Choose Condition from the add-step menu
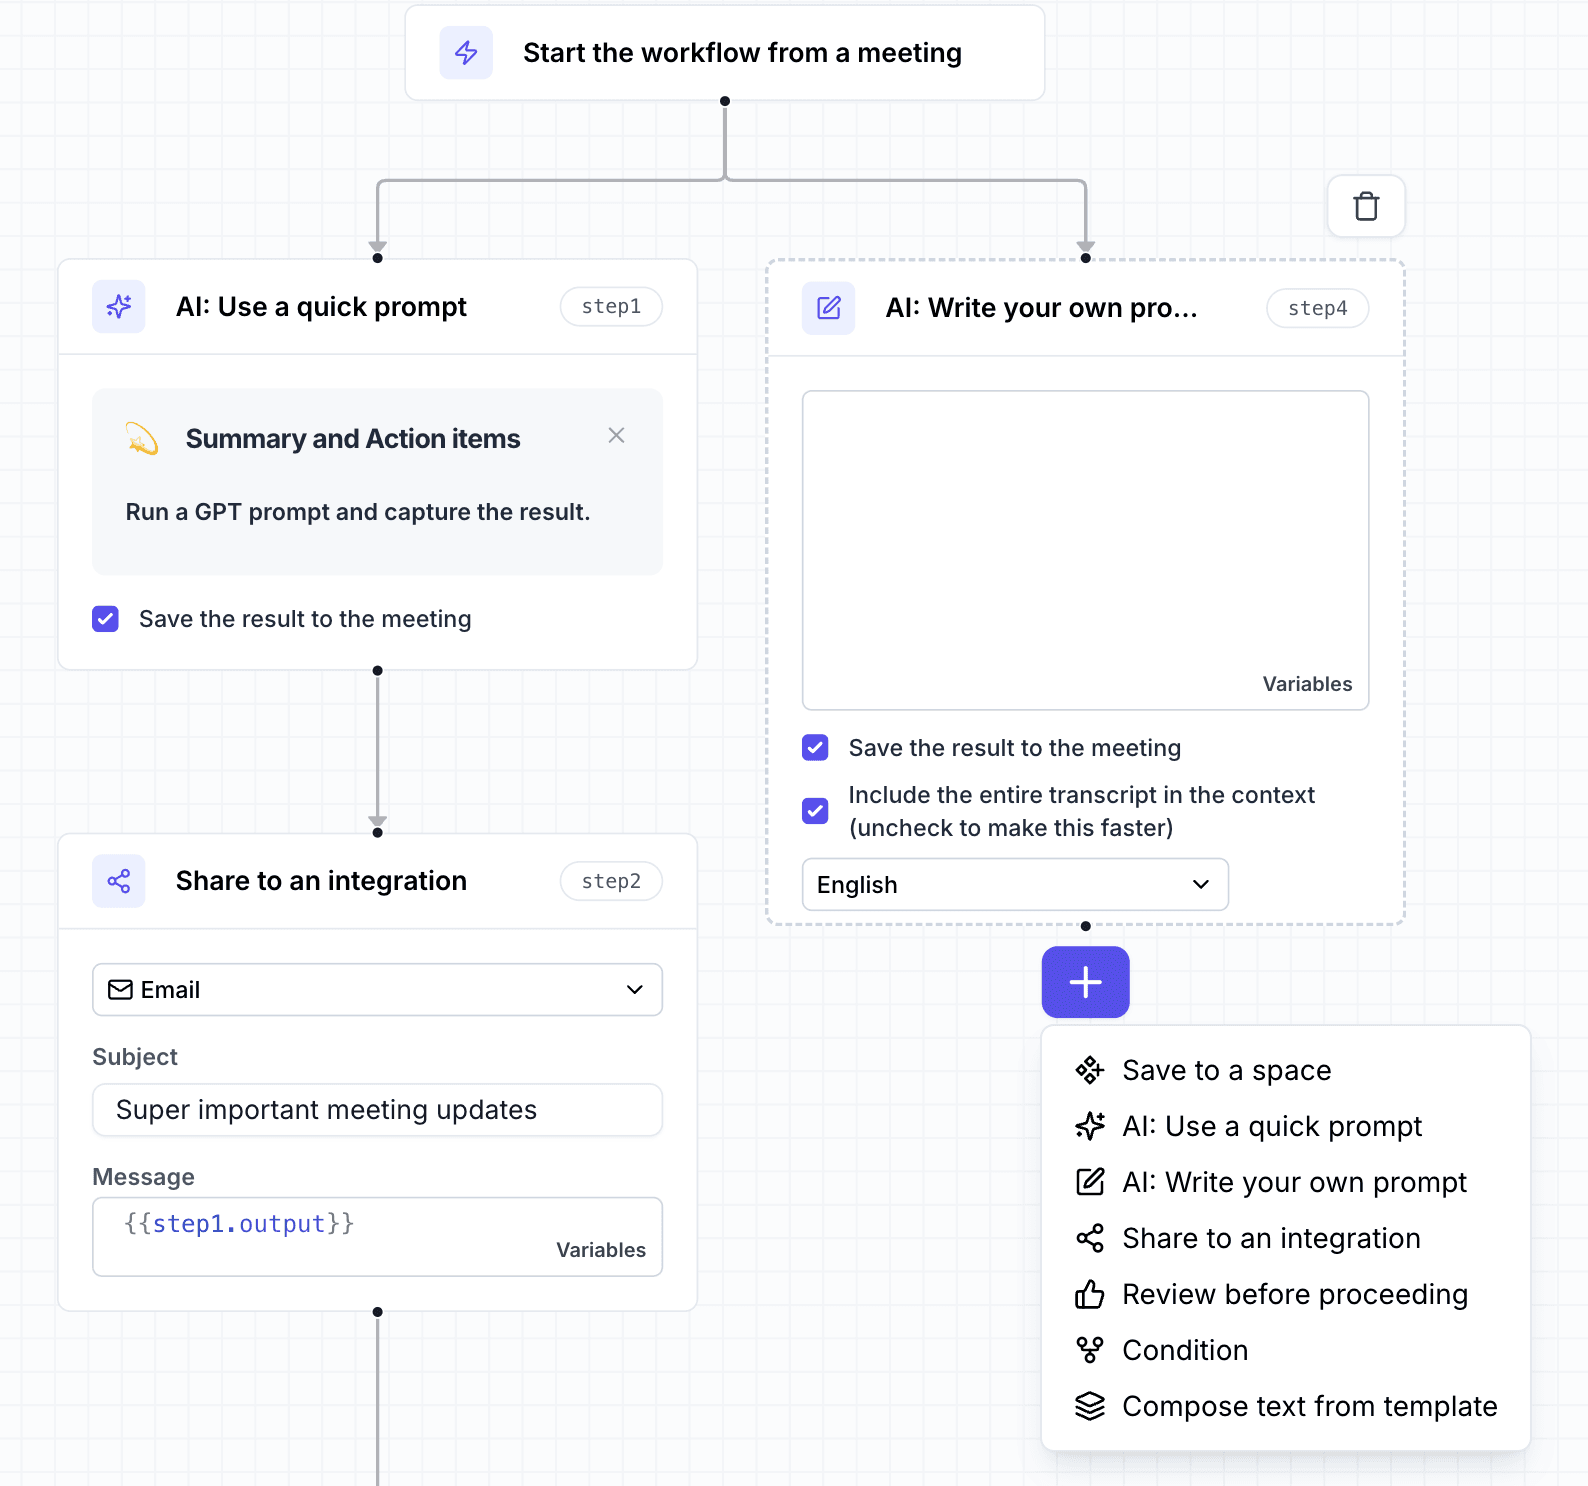 [1286, 1350]
